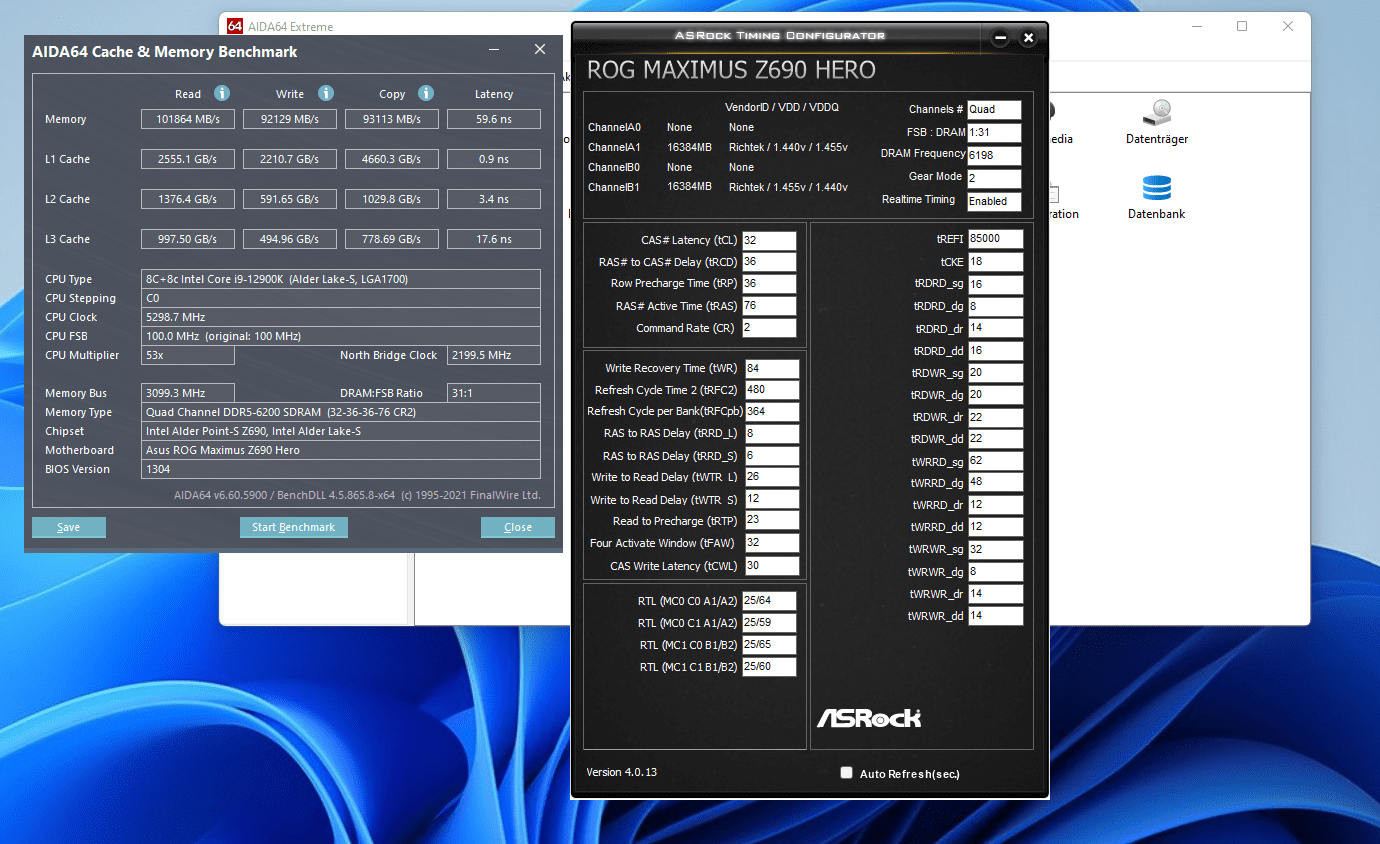Click the tREFI field showing 85000
Viewport: 1380px width, 844px height.
[996, 239]
